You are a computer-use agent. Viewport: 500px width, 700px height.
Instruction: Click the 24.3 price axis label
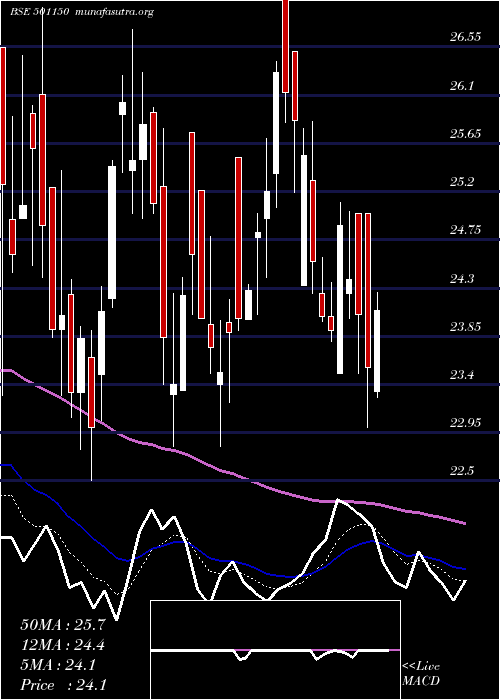[461, 279]
